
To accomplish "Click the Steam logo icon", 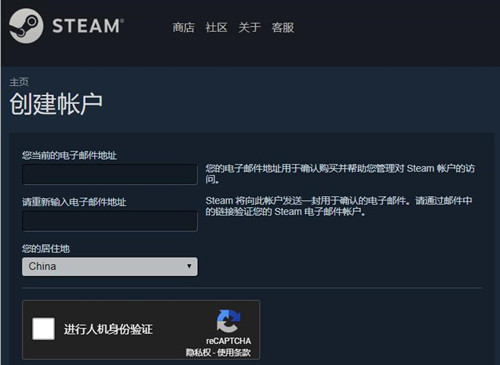I will [26, 26].
